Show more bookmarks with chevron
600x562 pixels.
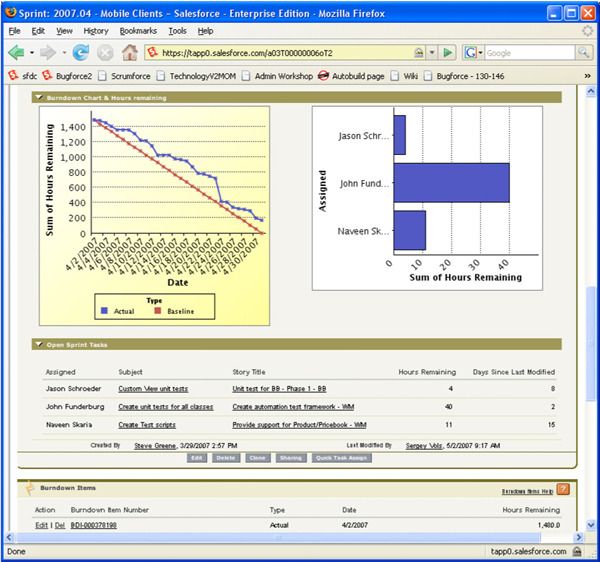coord(587,76)
